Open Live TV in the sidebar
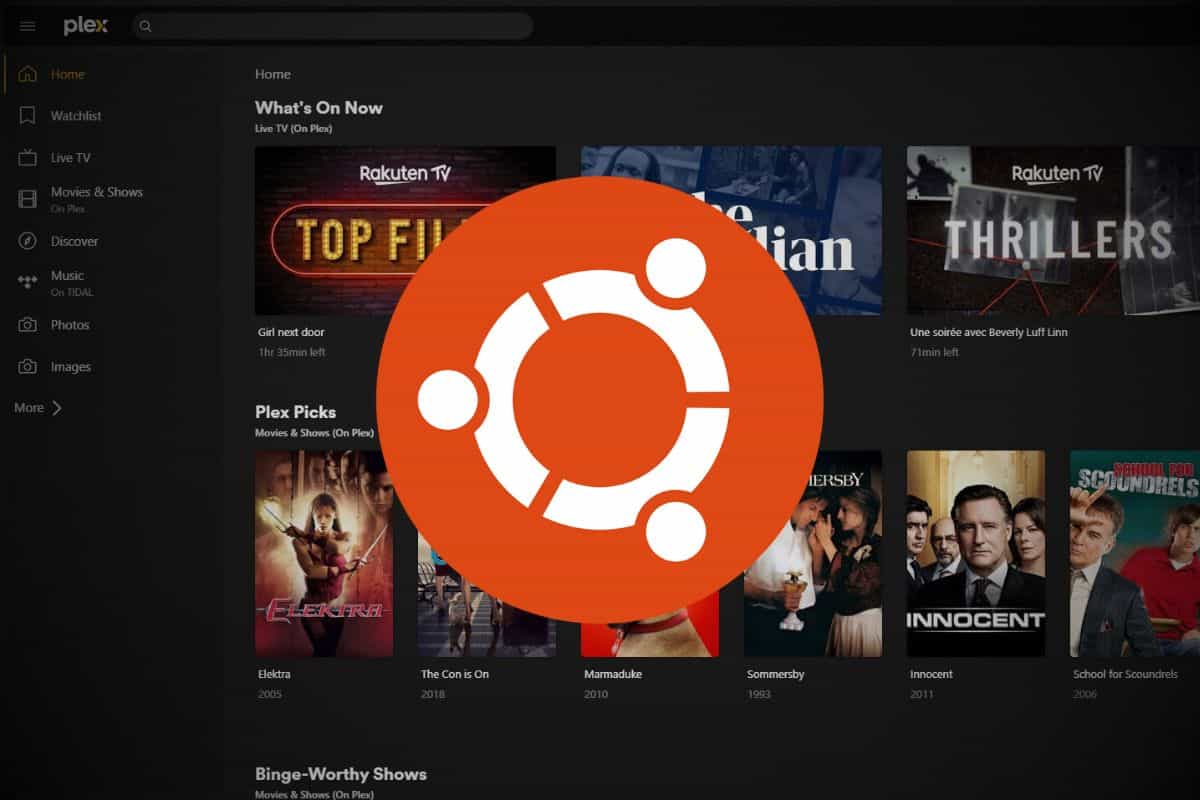This screenshot has height=800, width=1200. click(71, 158)
